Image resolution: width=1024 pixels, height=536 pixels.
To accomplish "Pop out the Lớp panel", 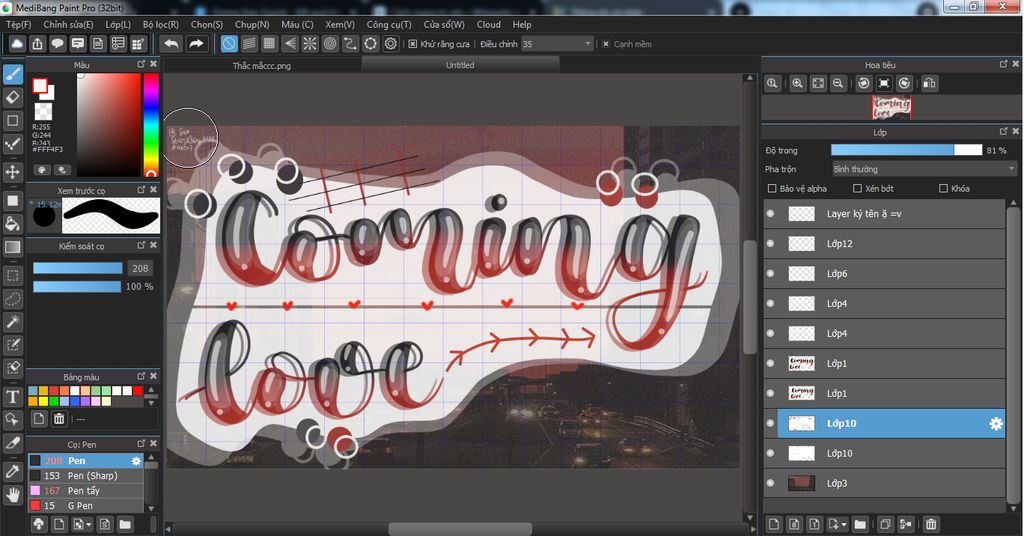I will [1004, 132].
